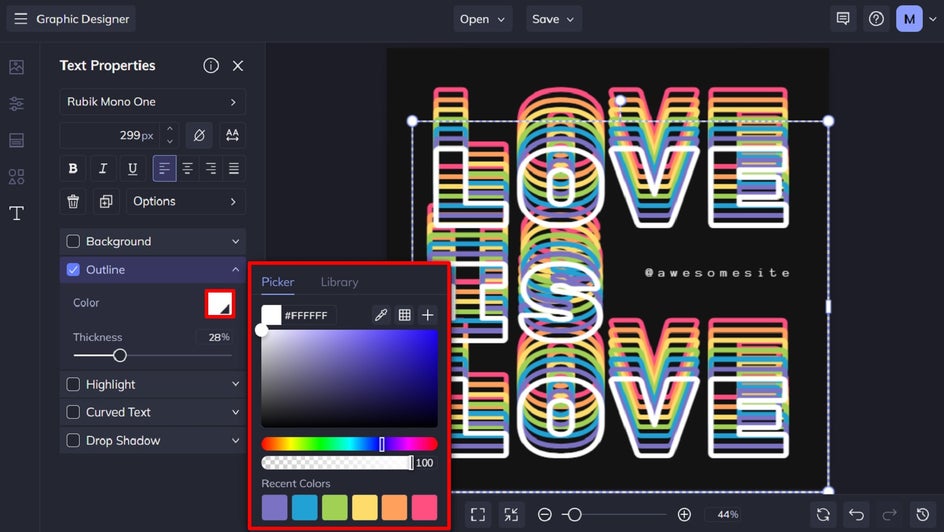Zoom out with the minus icon
This screenshot has width=944, height=532.
click(x=544, y=515)
